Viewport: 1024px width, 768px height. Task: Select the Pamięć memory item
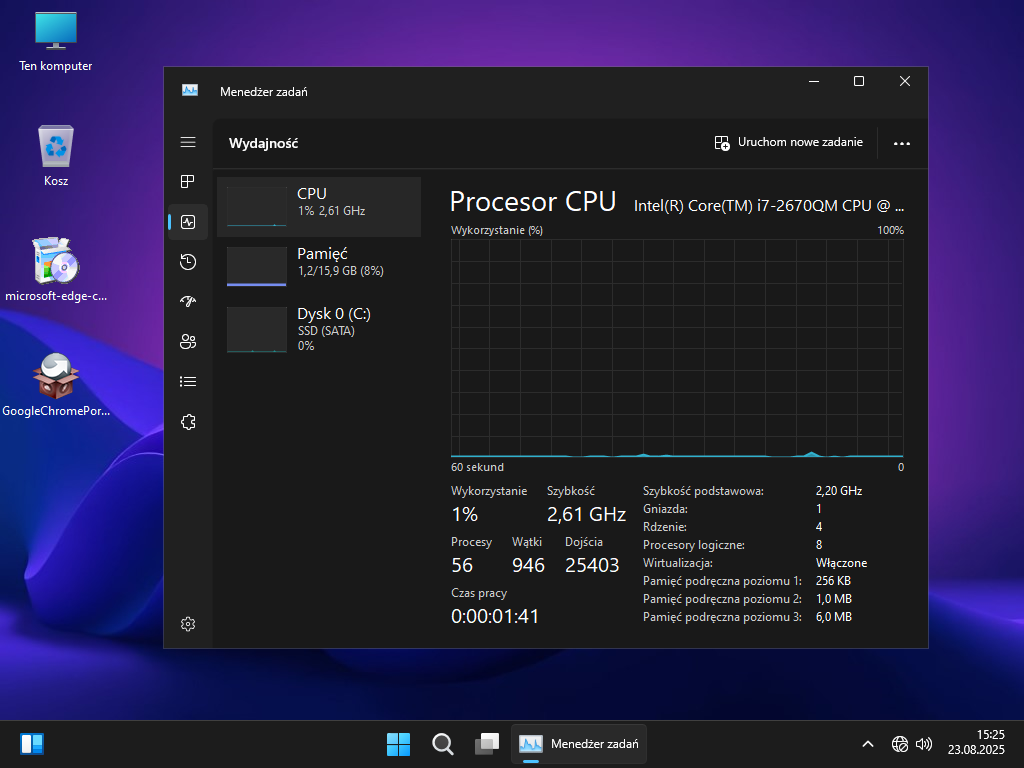[x=319, y=267]
